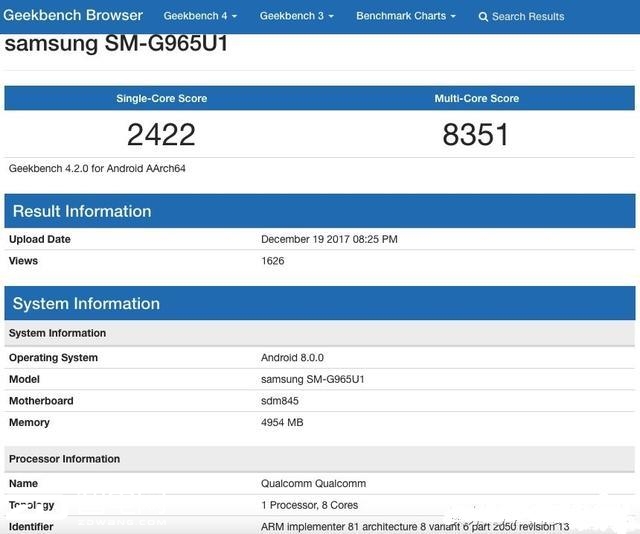Select the 1 Processor, 8 Cores value
The width and height of the screenshot is (640, 534).
point(310,505)
